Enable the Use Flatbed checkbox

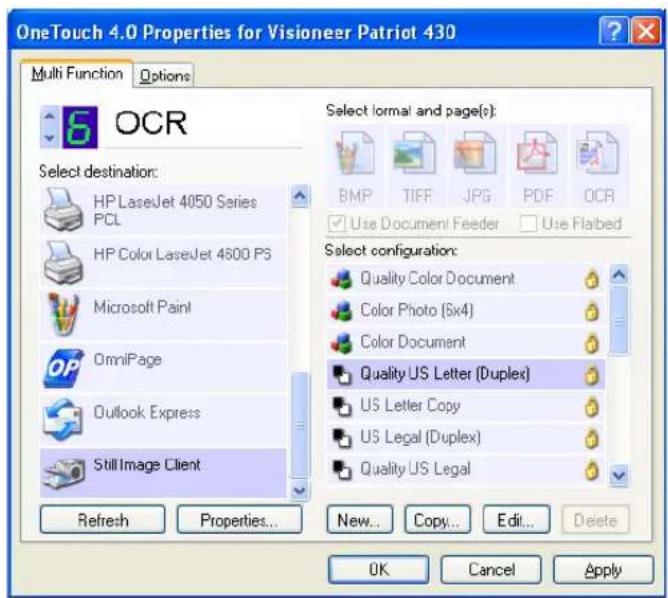pyautogui.click(x=528, y=223)
